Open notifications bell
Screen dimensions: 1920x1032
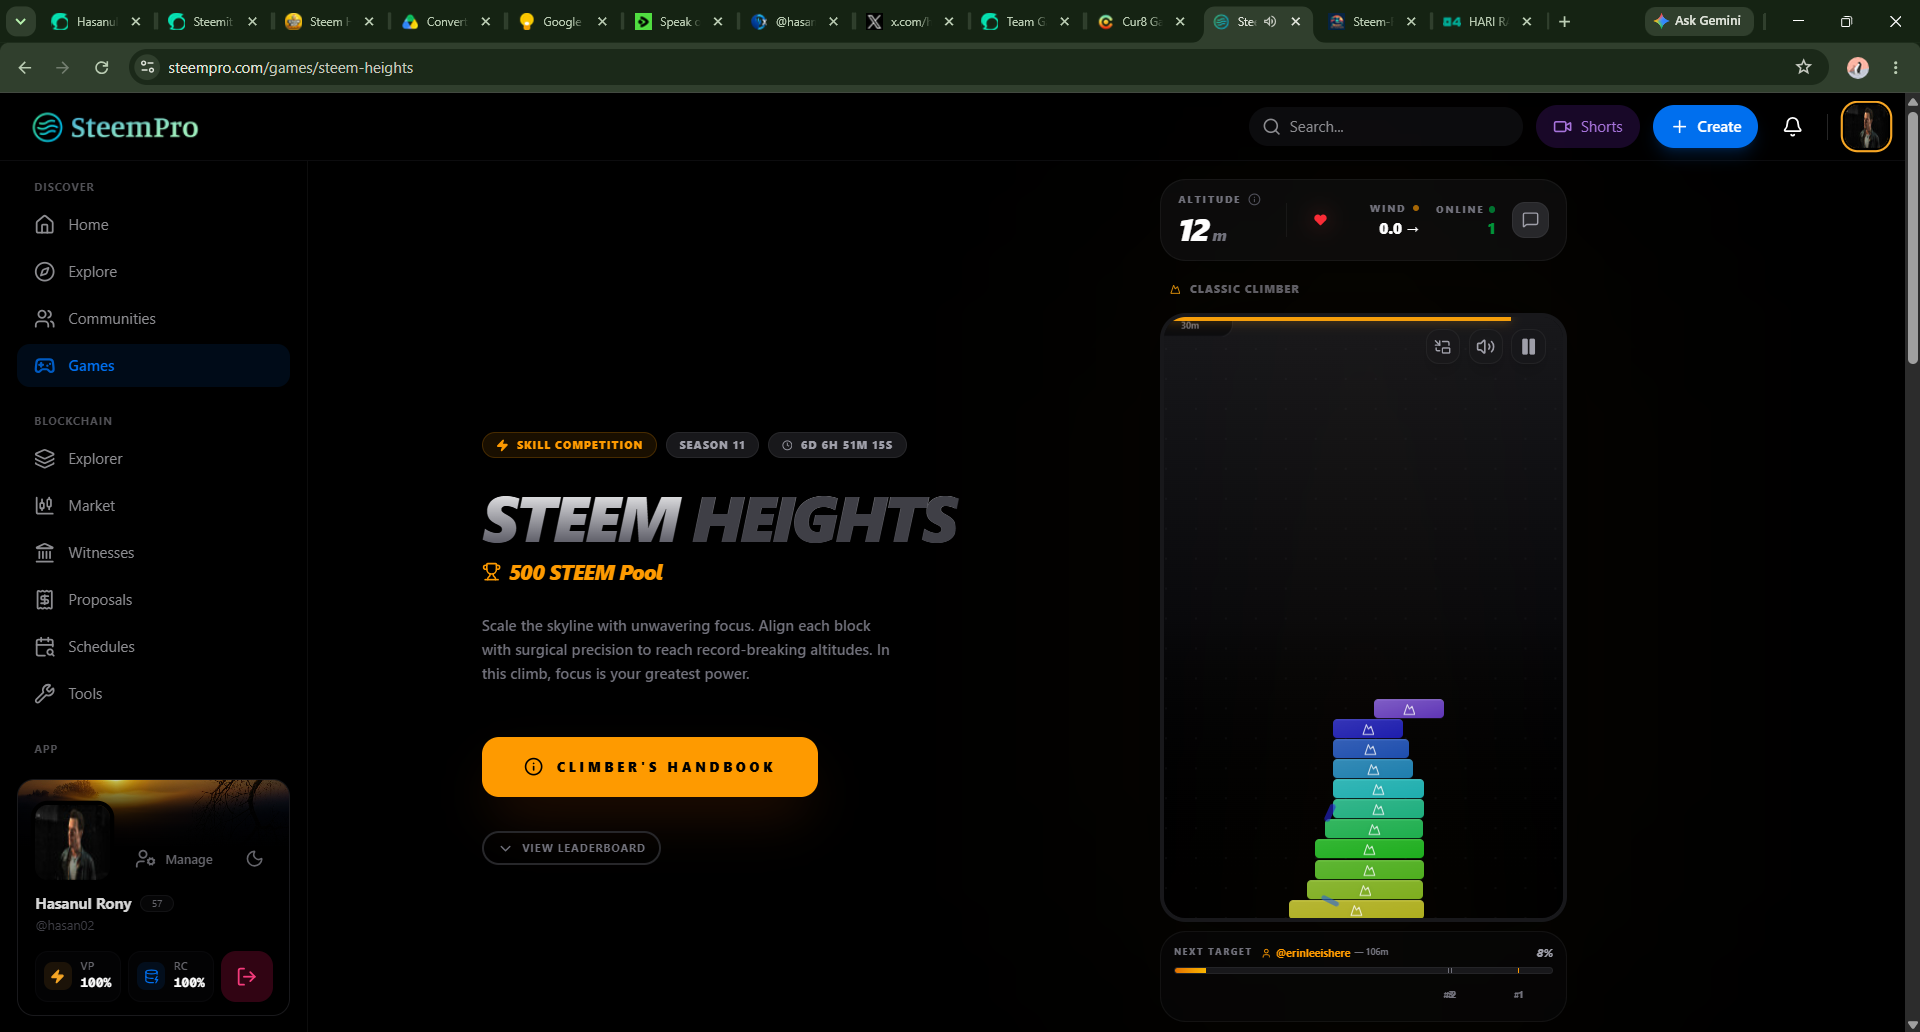1793,127
